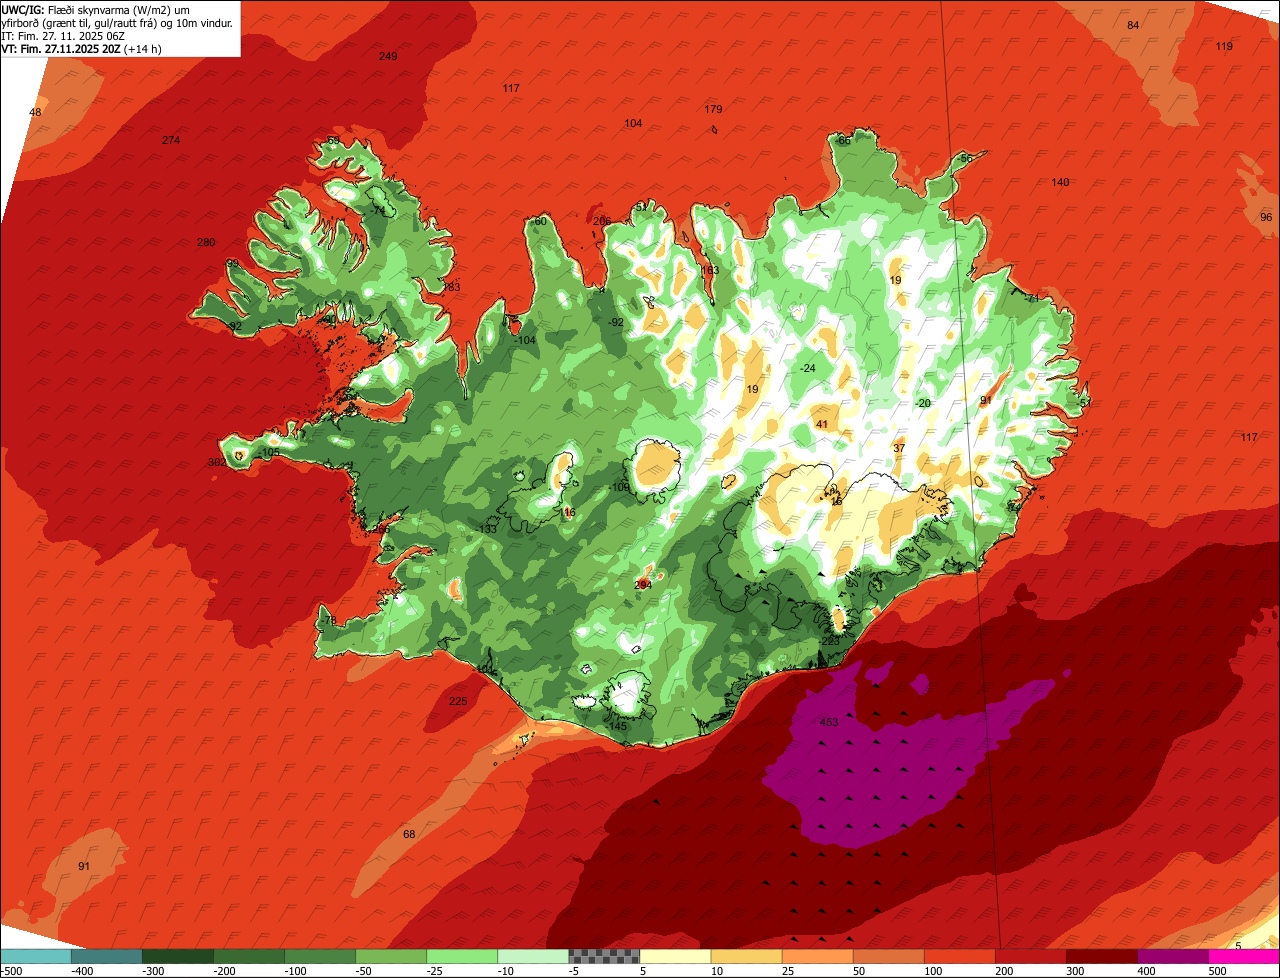This screenshot has width=1280, height=978.
Task: Click the 37 value north of the glacier
Action: click(x=899, y=448)
